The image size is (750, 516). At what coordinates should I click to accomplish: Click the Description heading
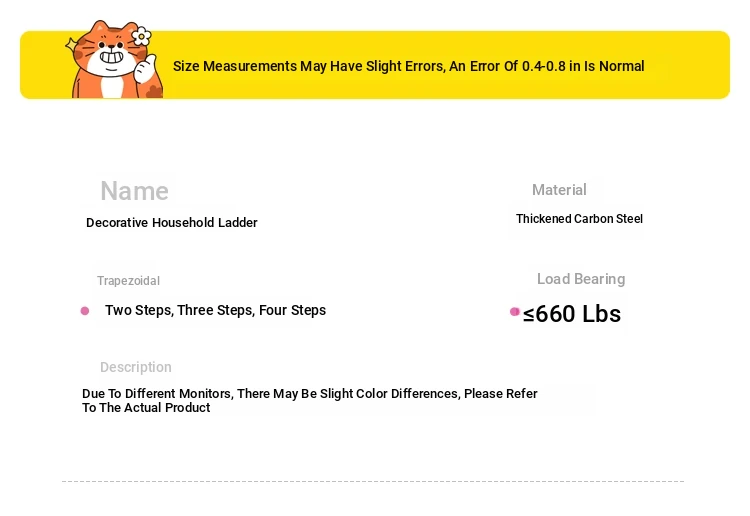click(136, 367)
